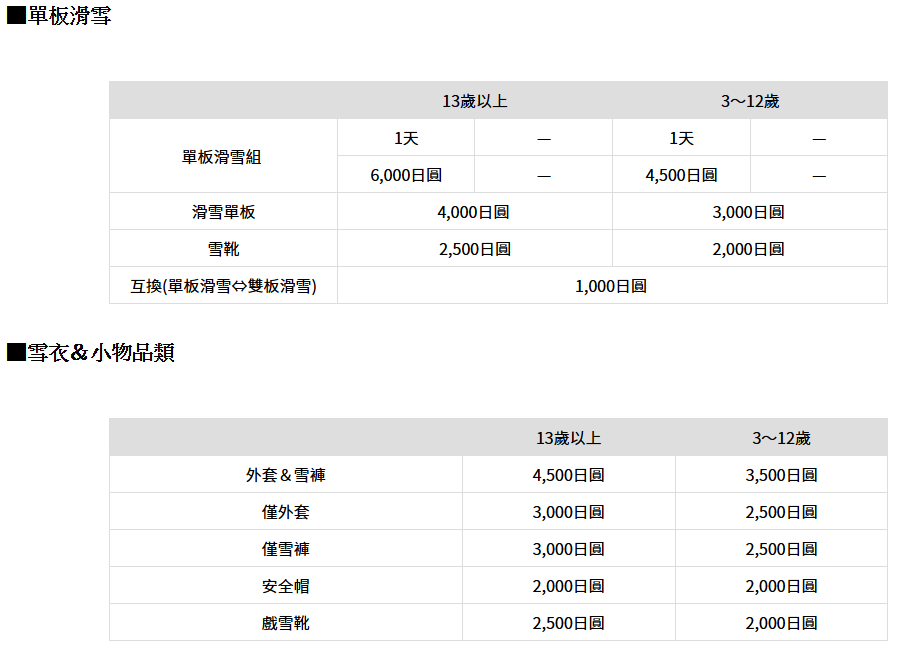This screenshot has width=899, height=646.
Task: Click 13歲以上 price for 戲雪靴
Action: [x=568, y=623]
